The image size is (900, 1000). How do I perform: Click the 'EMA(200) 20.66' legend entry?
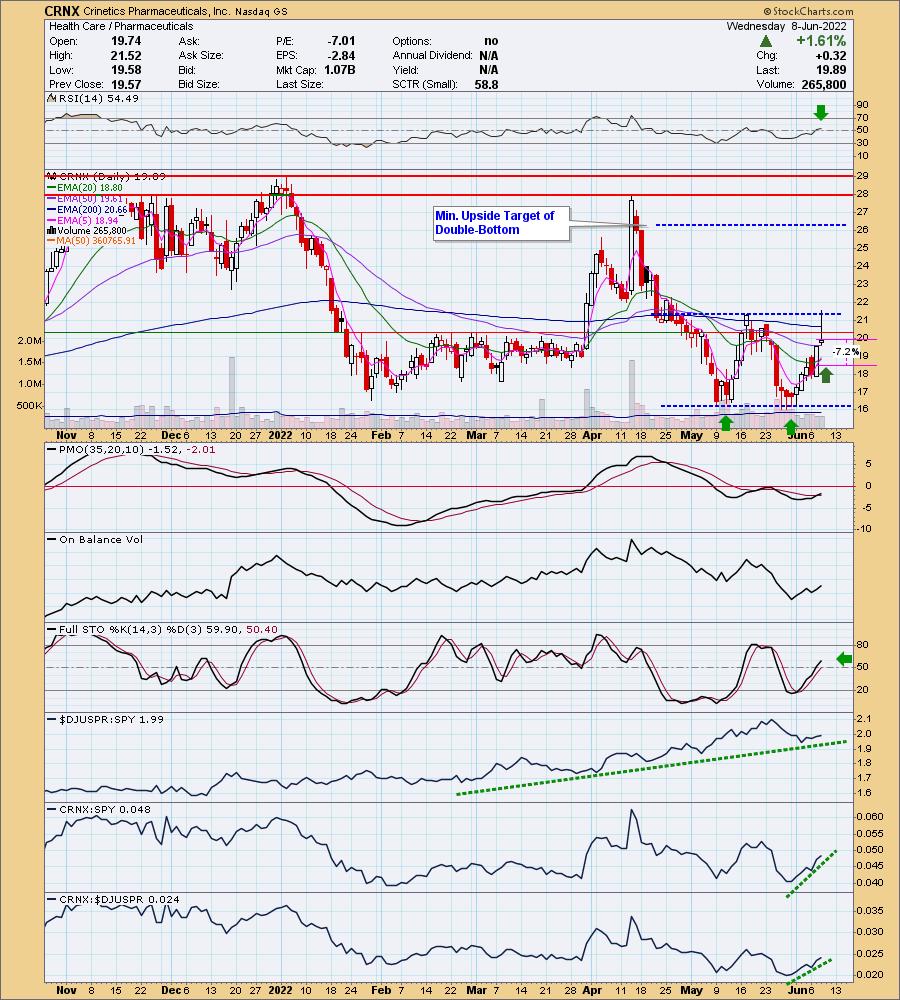[87, 209]
